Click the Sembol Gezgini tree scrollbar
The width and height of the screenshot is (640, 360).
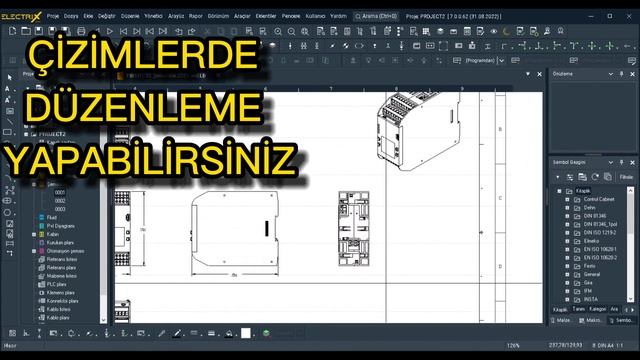coord(631,244)
